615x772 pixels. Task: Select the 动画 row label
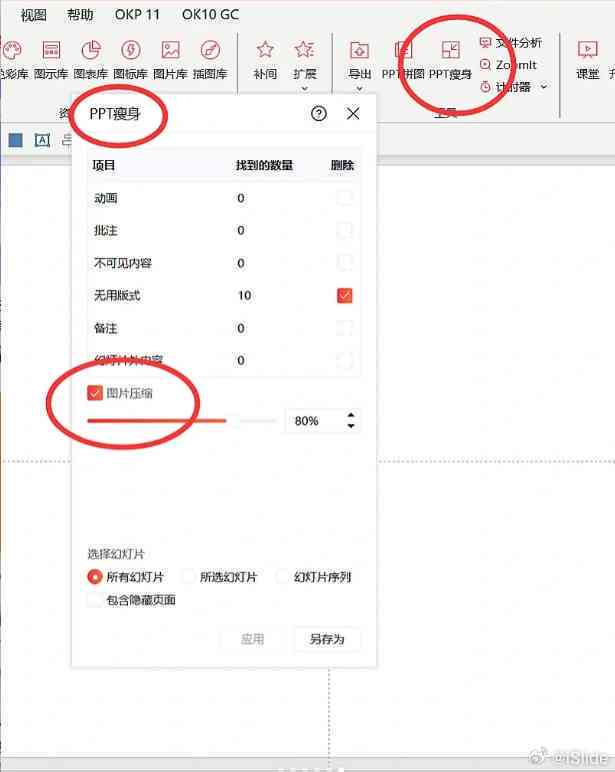click(105, 198)
